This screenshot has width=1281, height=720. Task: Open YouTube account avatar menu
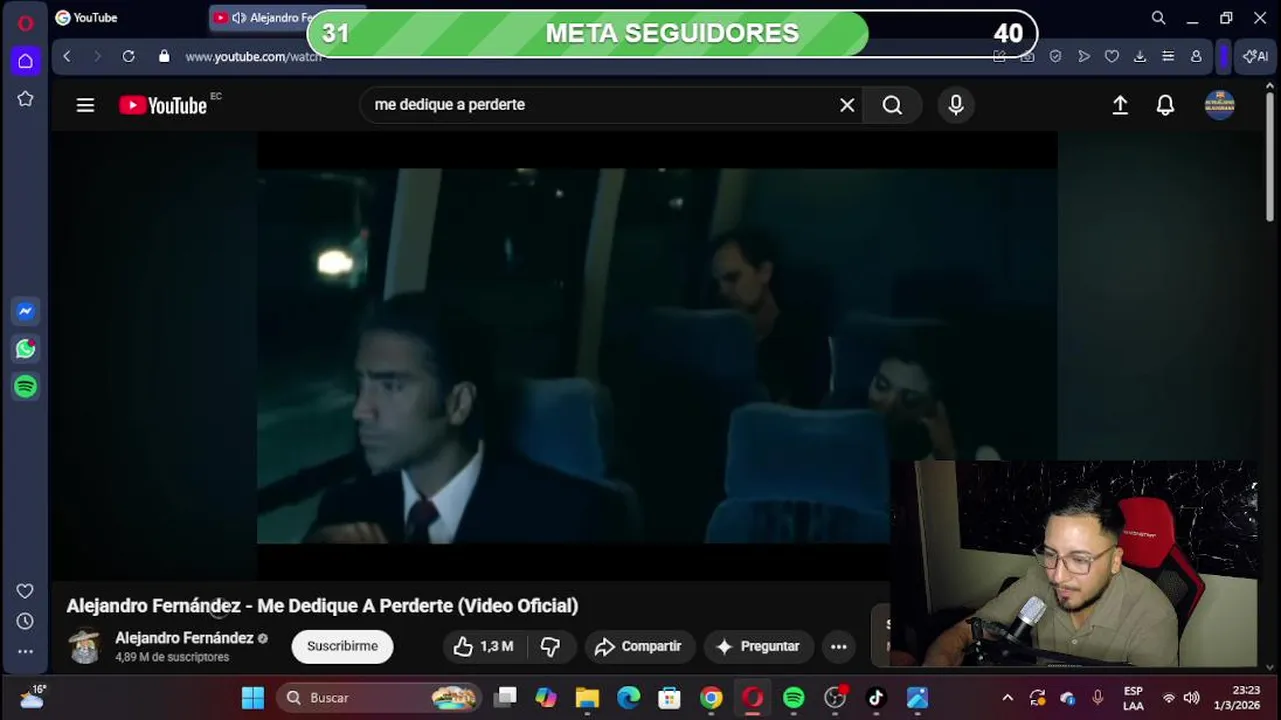pyautogui.click(x=1219, y=105)
